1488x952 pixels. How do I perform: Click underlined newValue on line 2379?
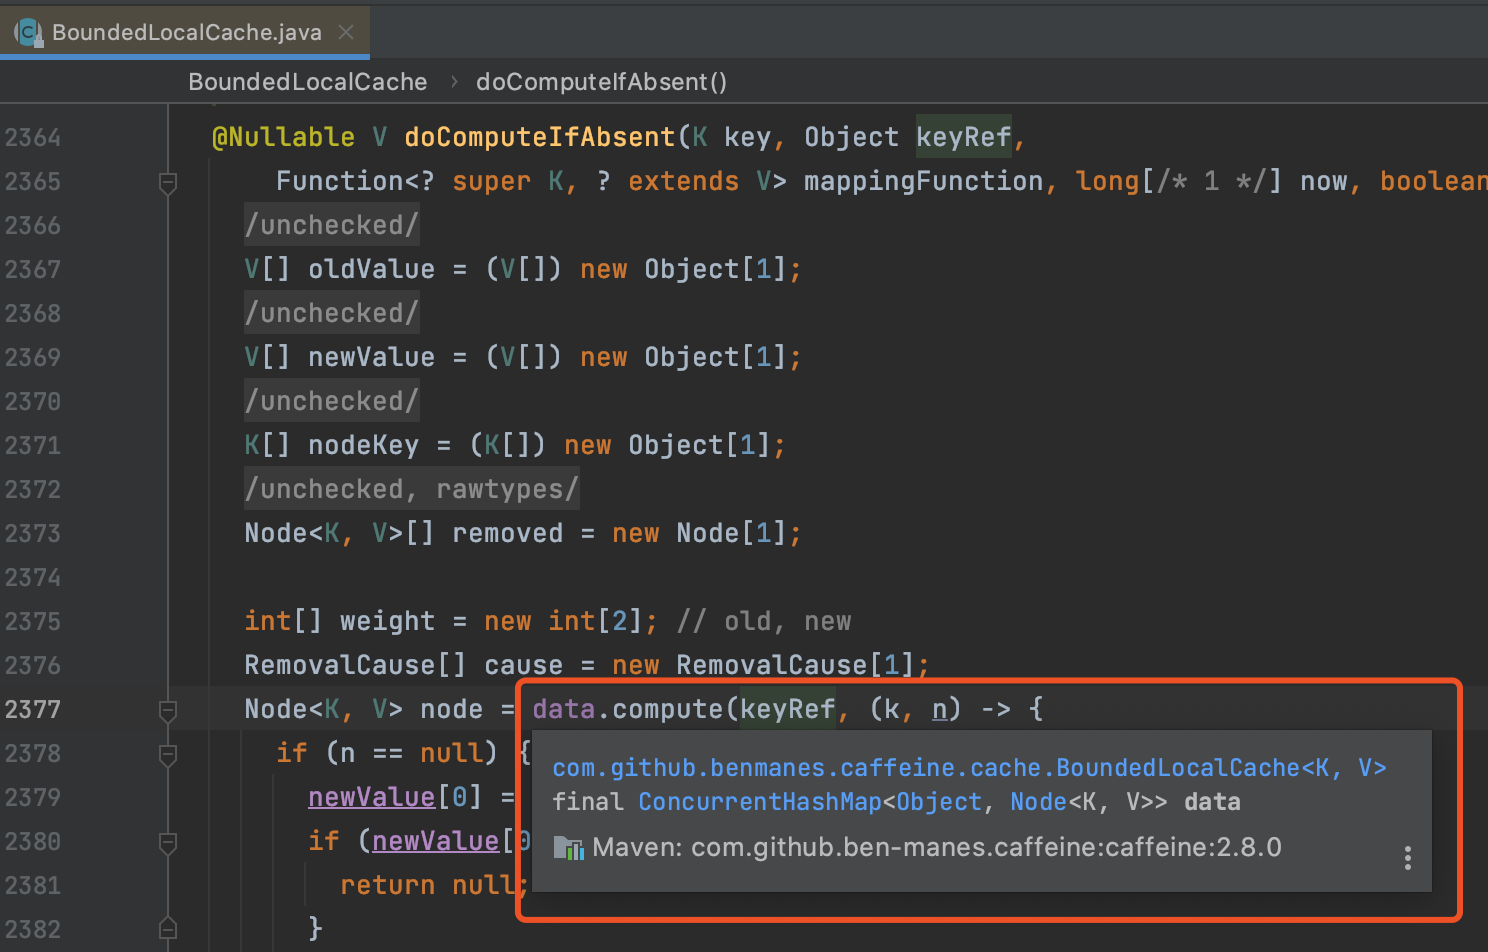click(x=372, y=797)
